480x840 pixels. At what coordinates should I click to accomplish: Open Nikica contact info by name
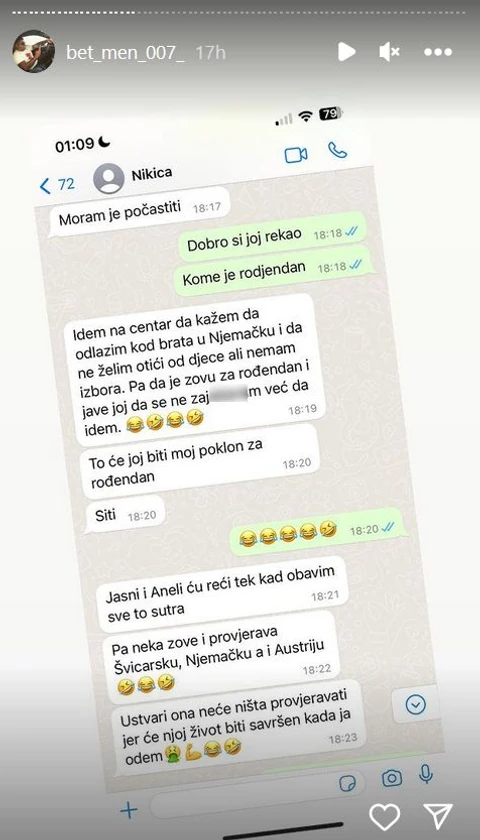tap(152, 173)
